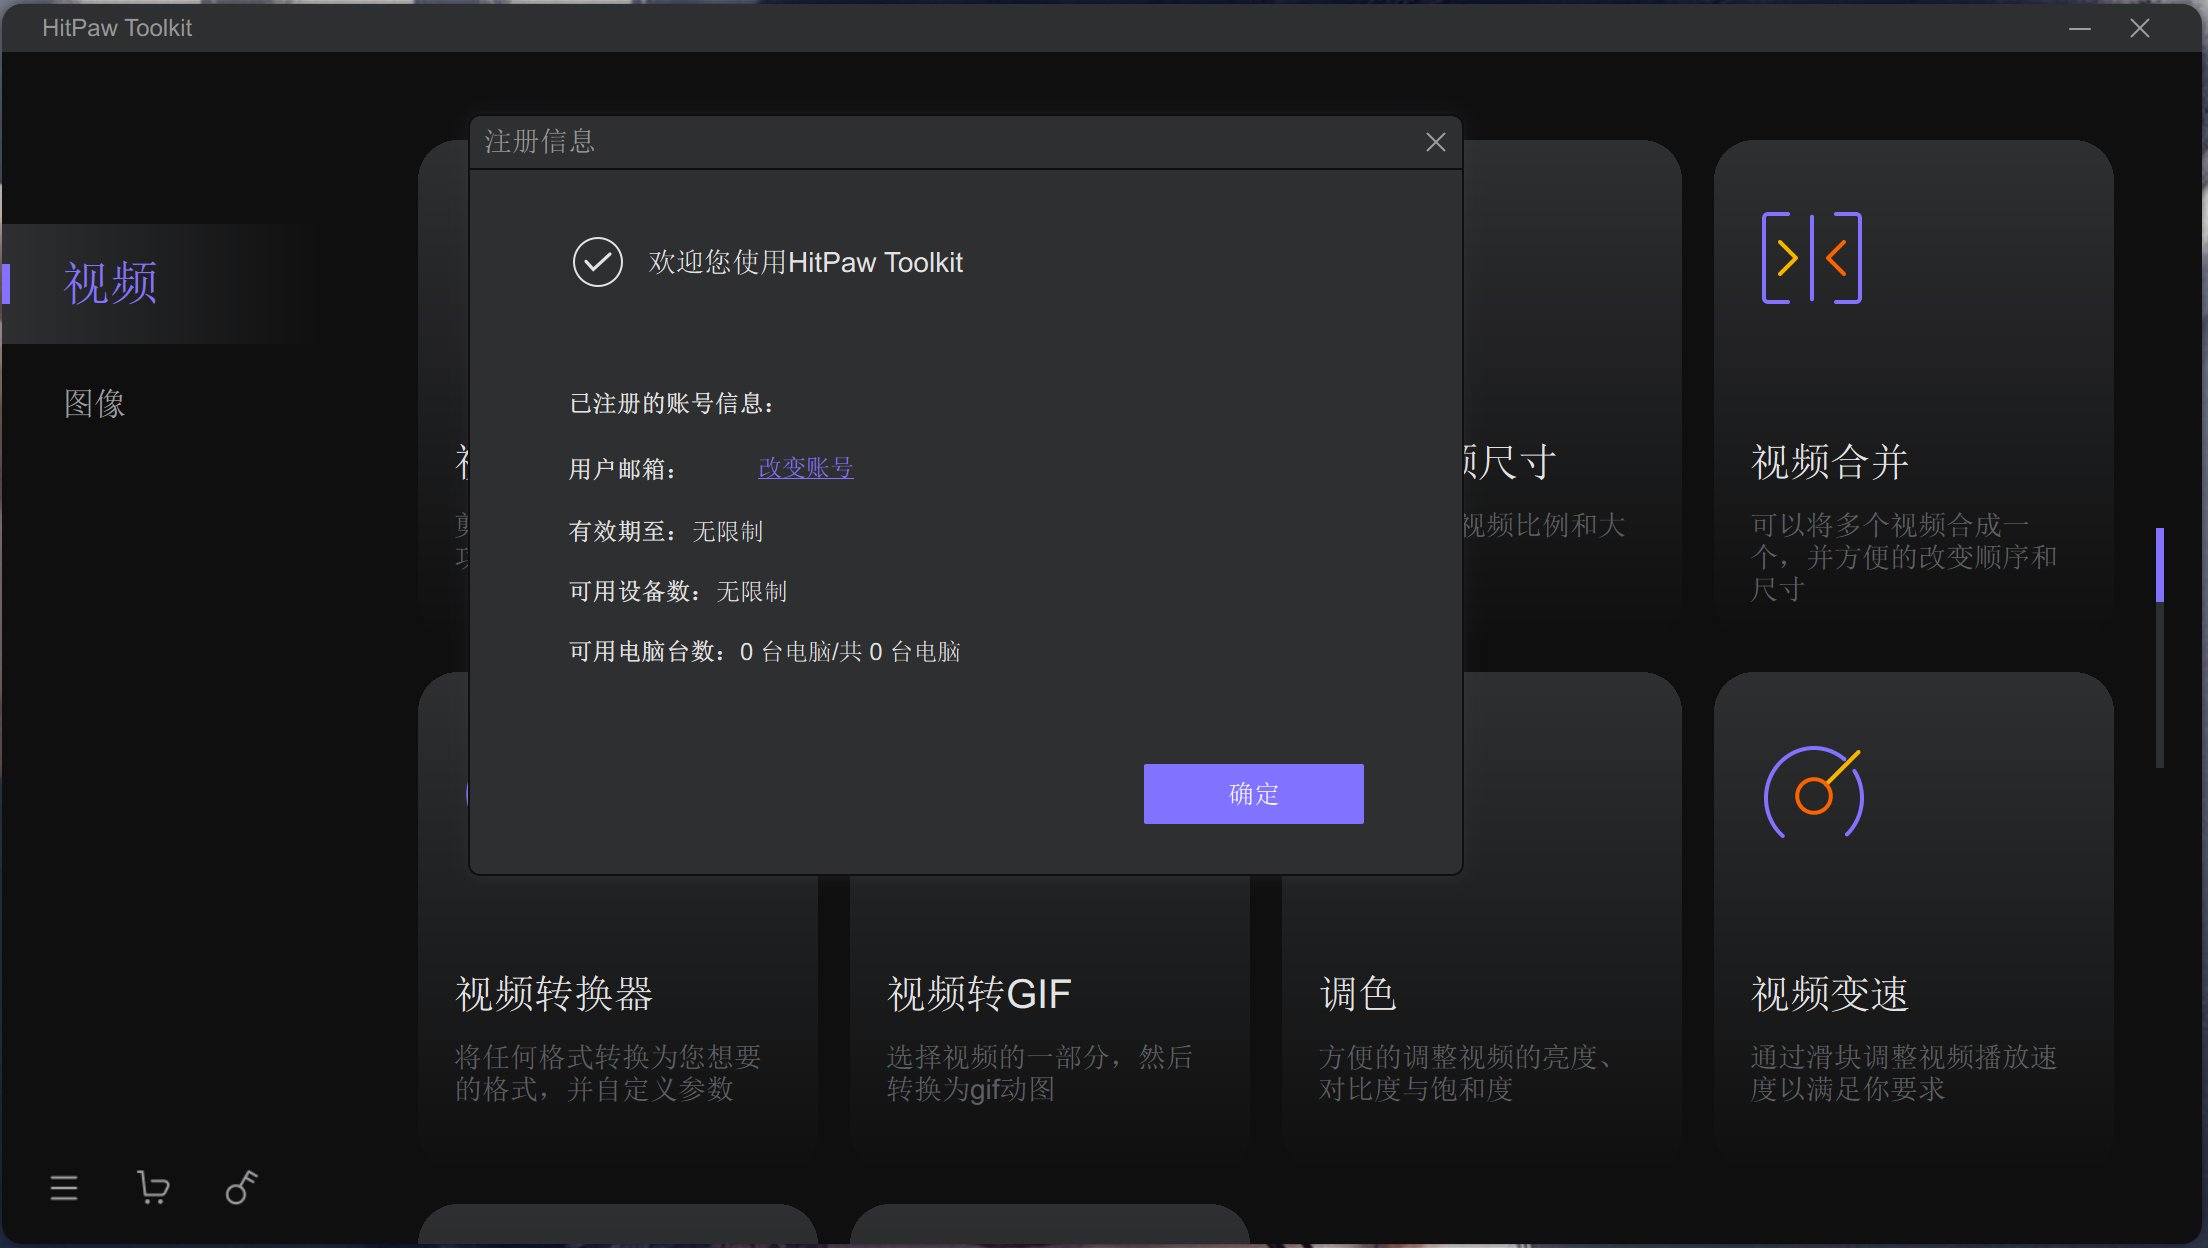
Task: Click the 视频合并 merge icon
Action: tap(1811, 258)
